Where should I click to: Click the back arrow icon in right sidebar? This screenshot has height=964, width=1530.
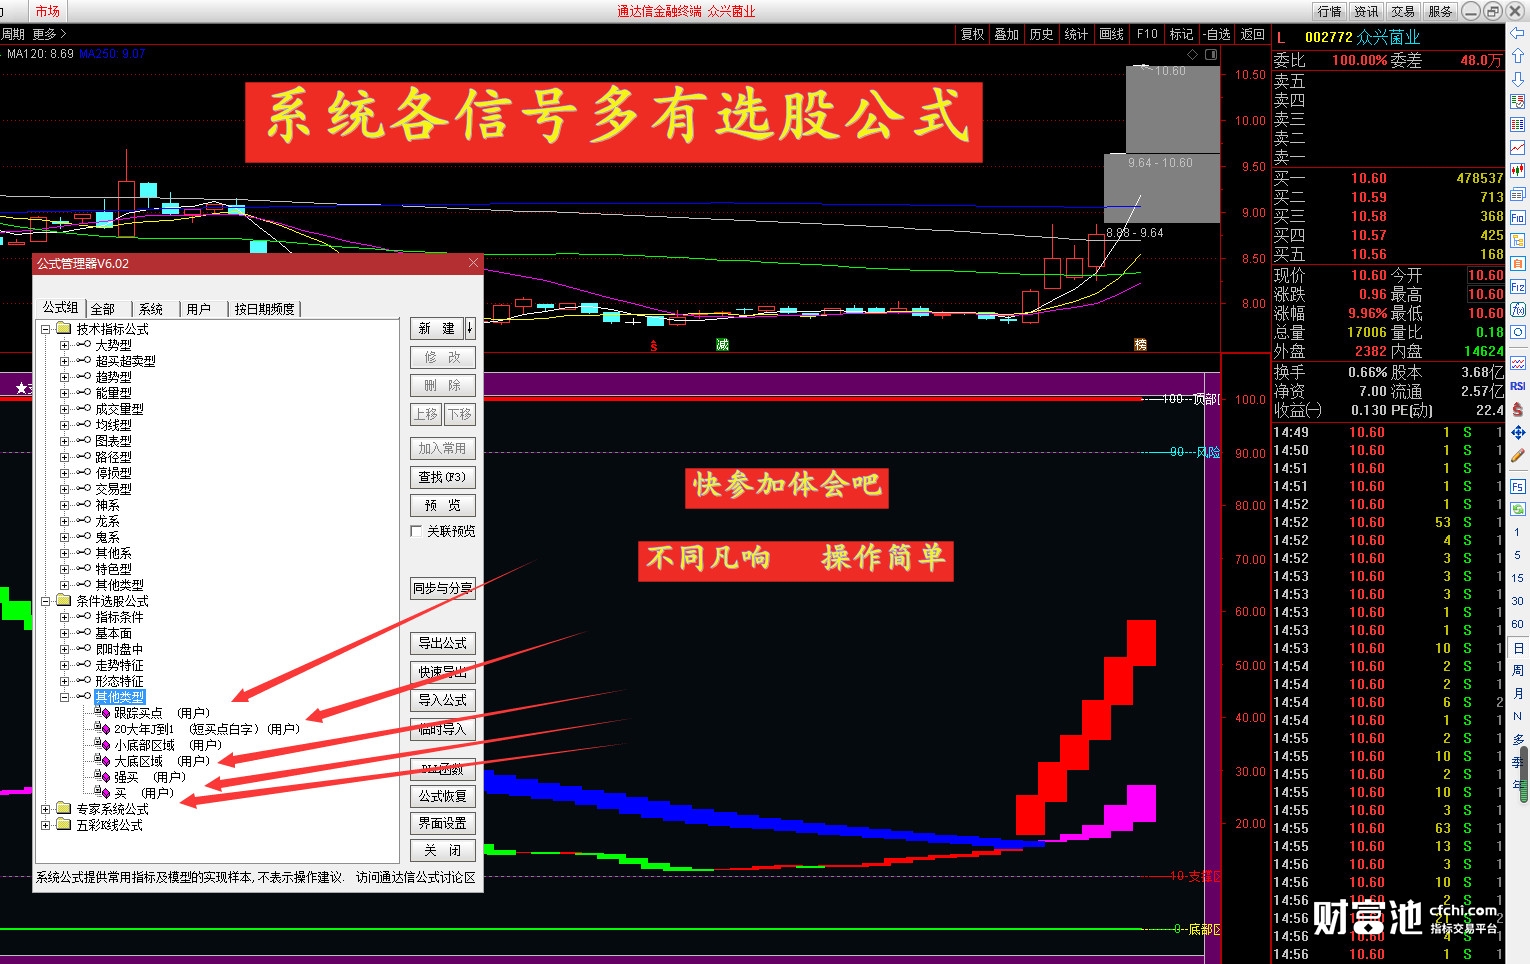(1517, 32)
